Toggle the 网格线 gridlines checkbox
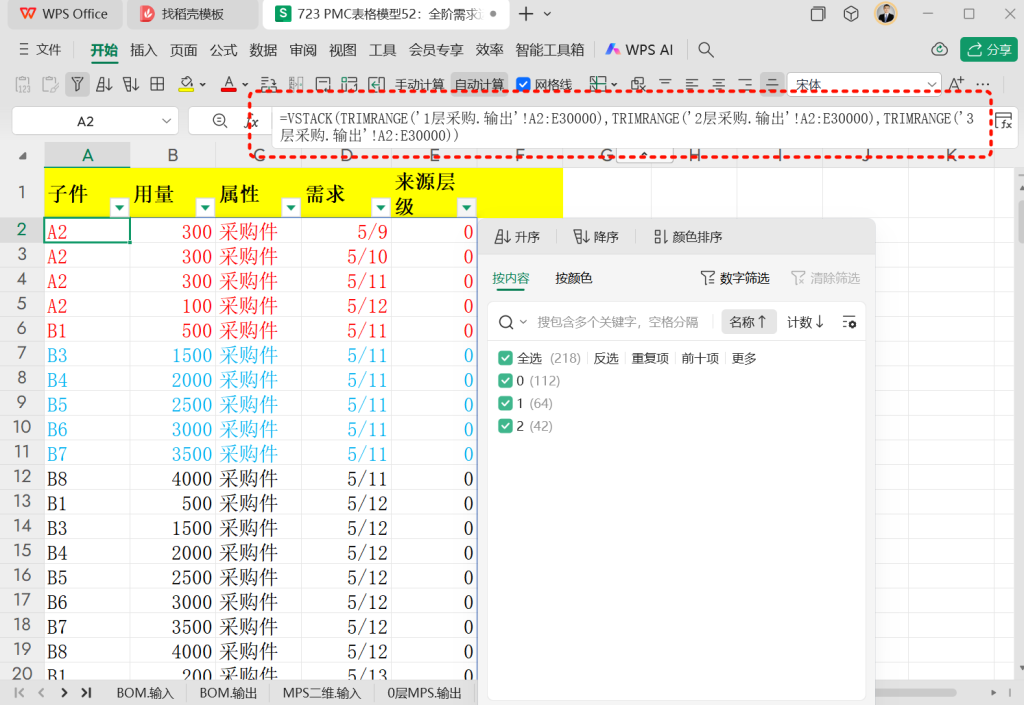This screenshot has width=1024, height=705. pos(523,84)
